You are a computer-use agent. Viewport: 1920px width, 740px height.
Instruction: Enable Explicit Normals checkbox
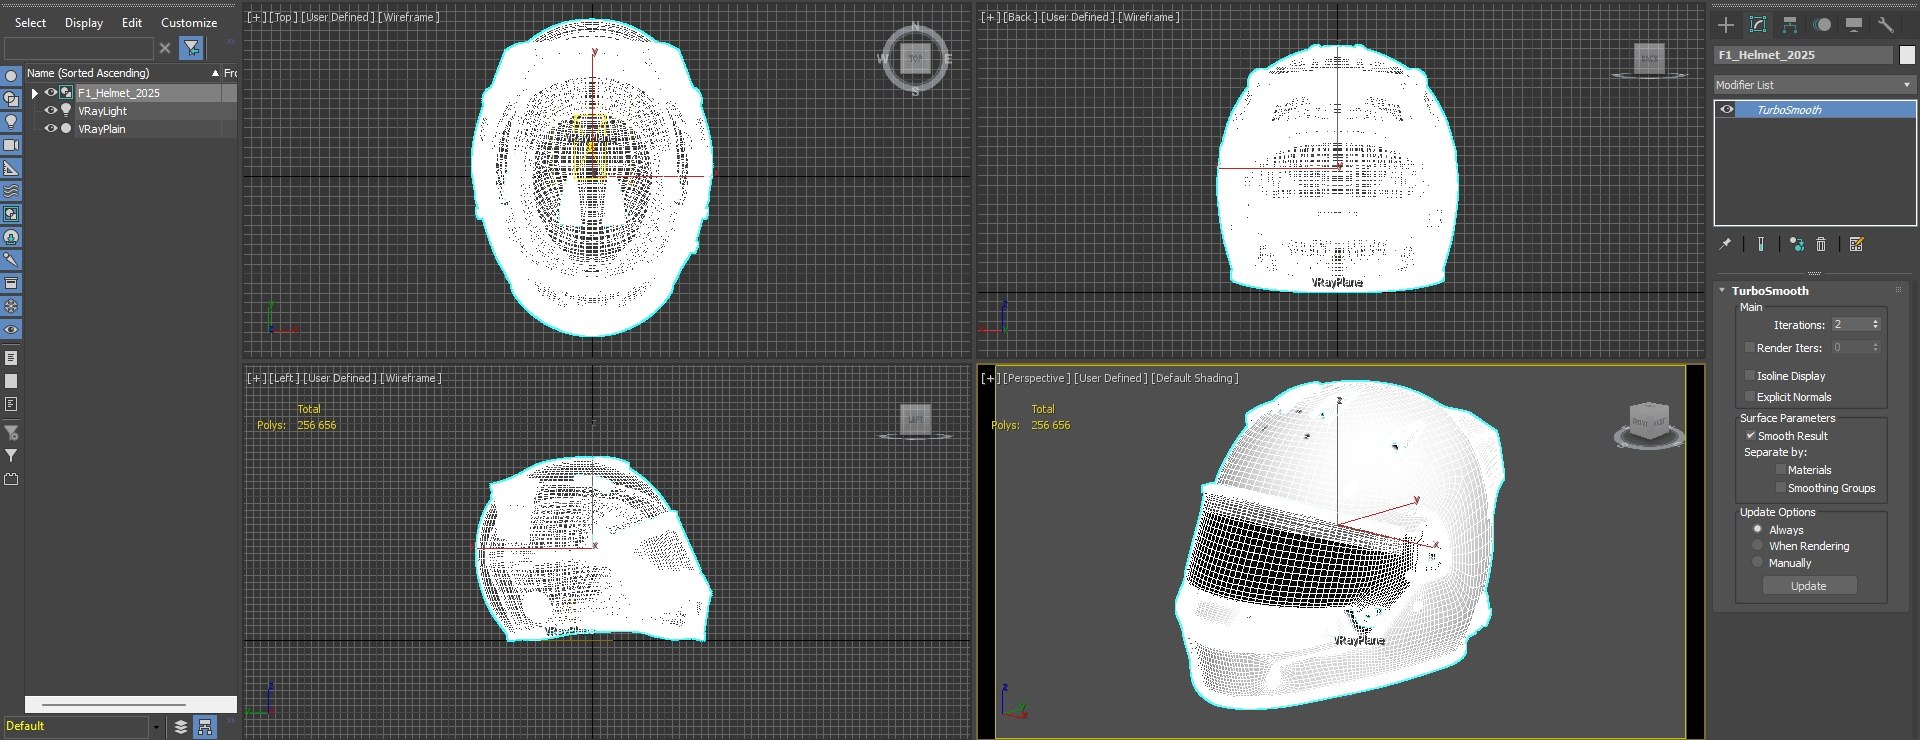pyautogui.click(x=1750, y=397)
